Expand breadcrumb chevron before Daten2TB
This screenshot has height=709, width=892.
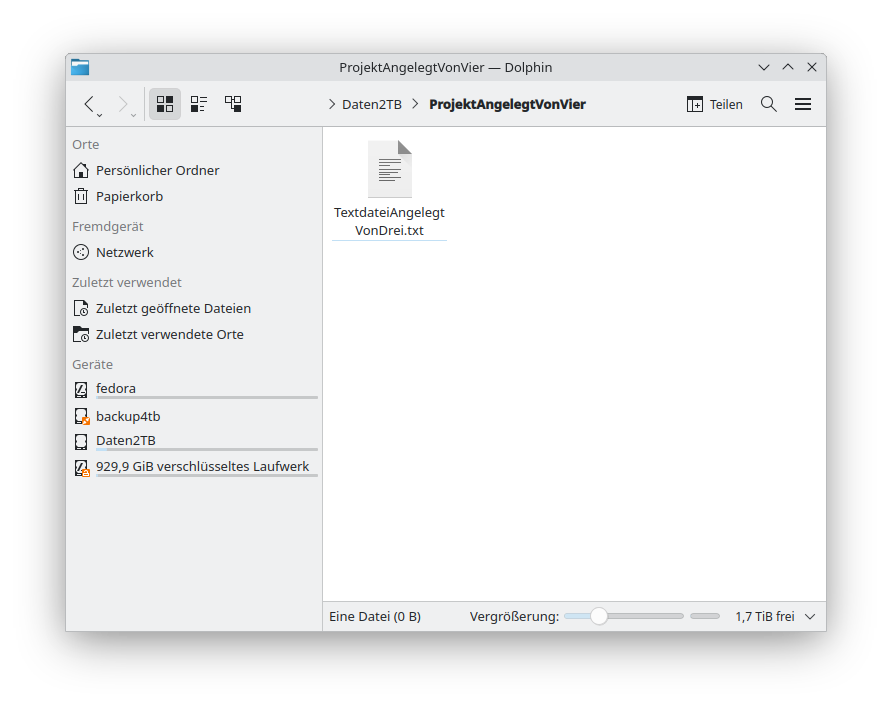click(332, 104)
